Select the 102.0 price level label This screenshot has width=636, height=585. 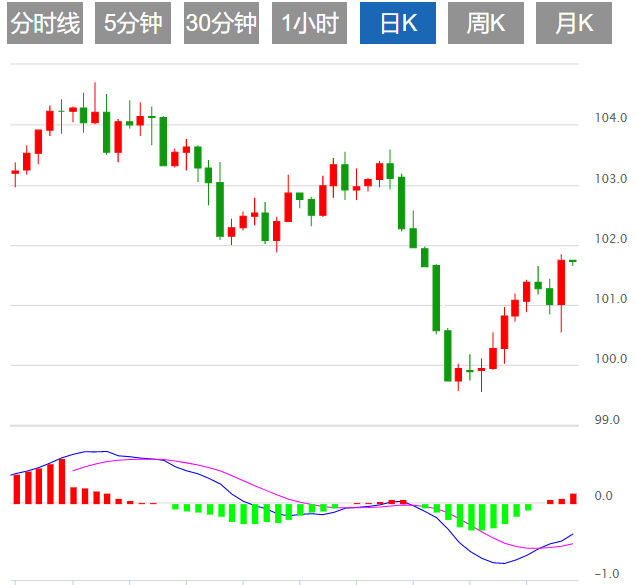pos(608,239)
